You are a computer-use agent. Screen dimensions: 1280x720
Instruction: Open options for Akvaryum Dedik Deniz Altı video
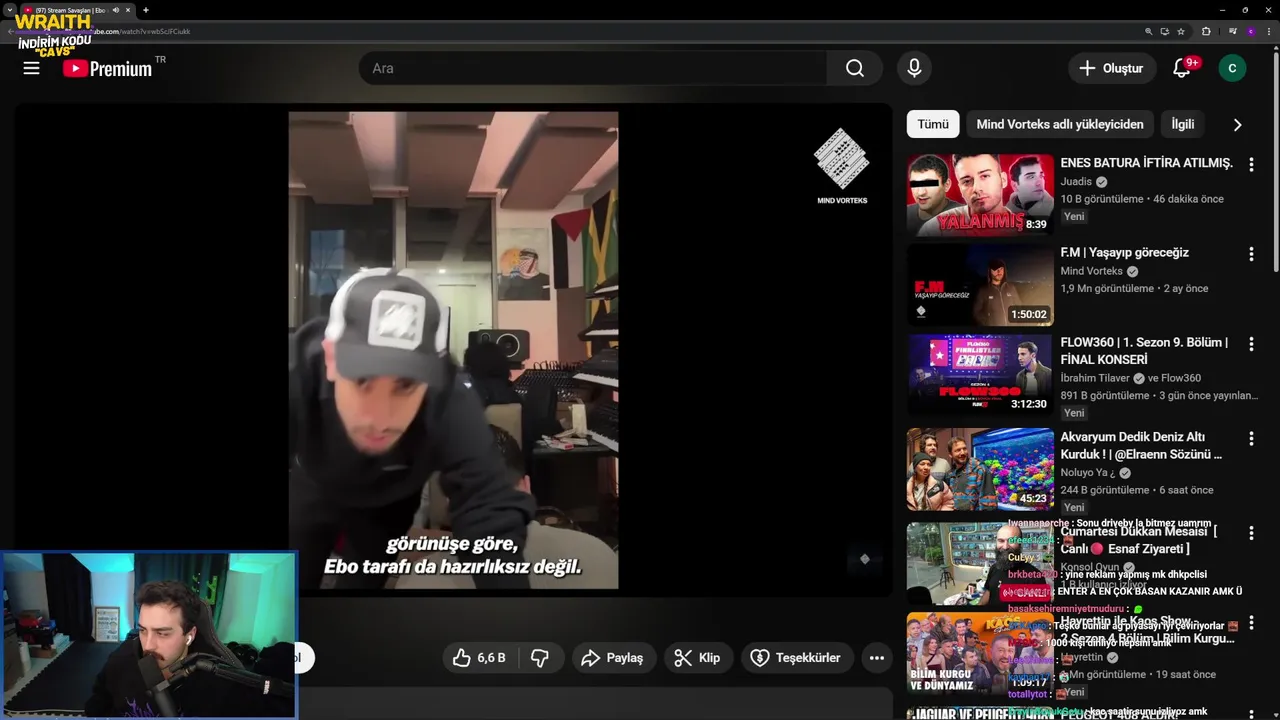point(1251,438)
